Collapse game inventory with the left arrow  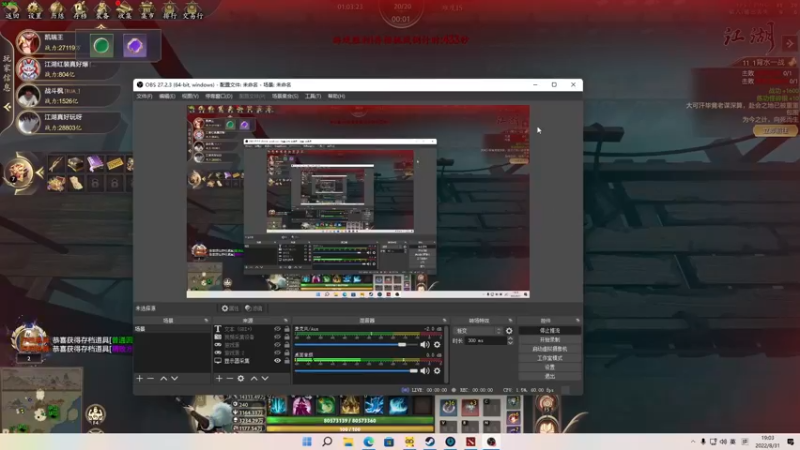pos(40,172)
